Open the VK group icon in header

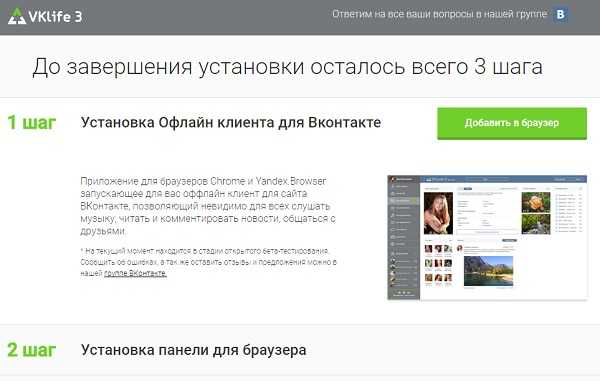point(560,15)
